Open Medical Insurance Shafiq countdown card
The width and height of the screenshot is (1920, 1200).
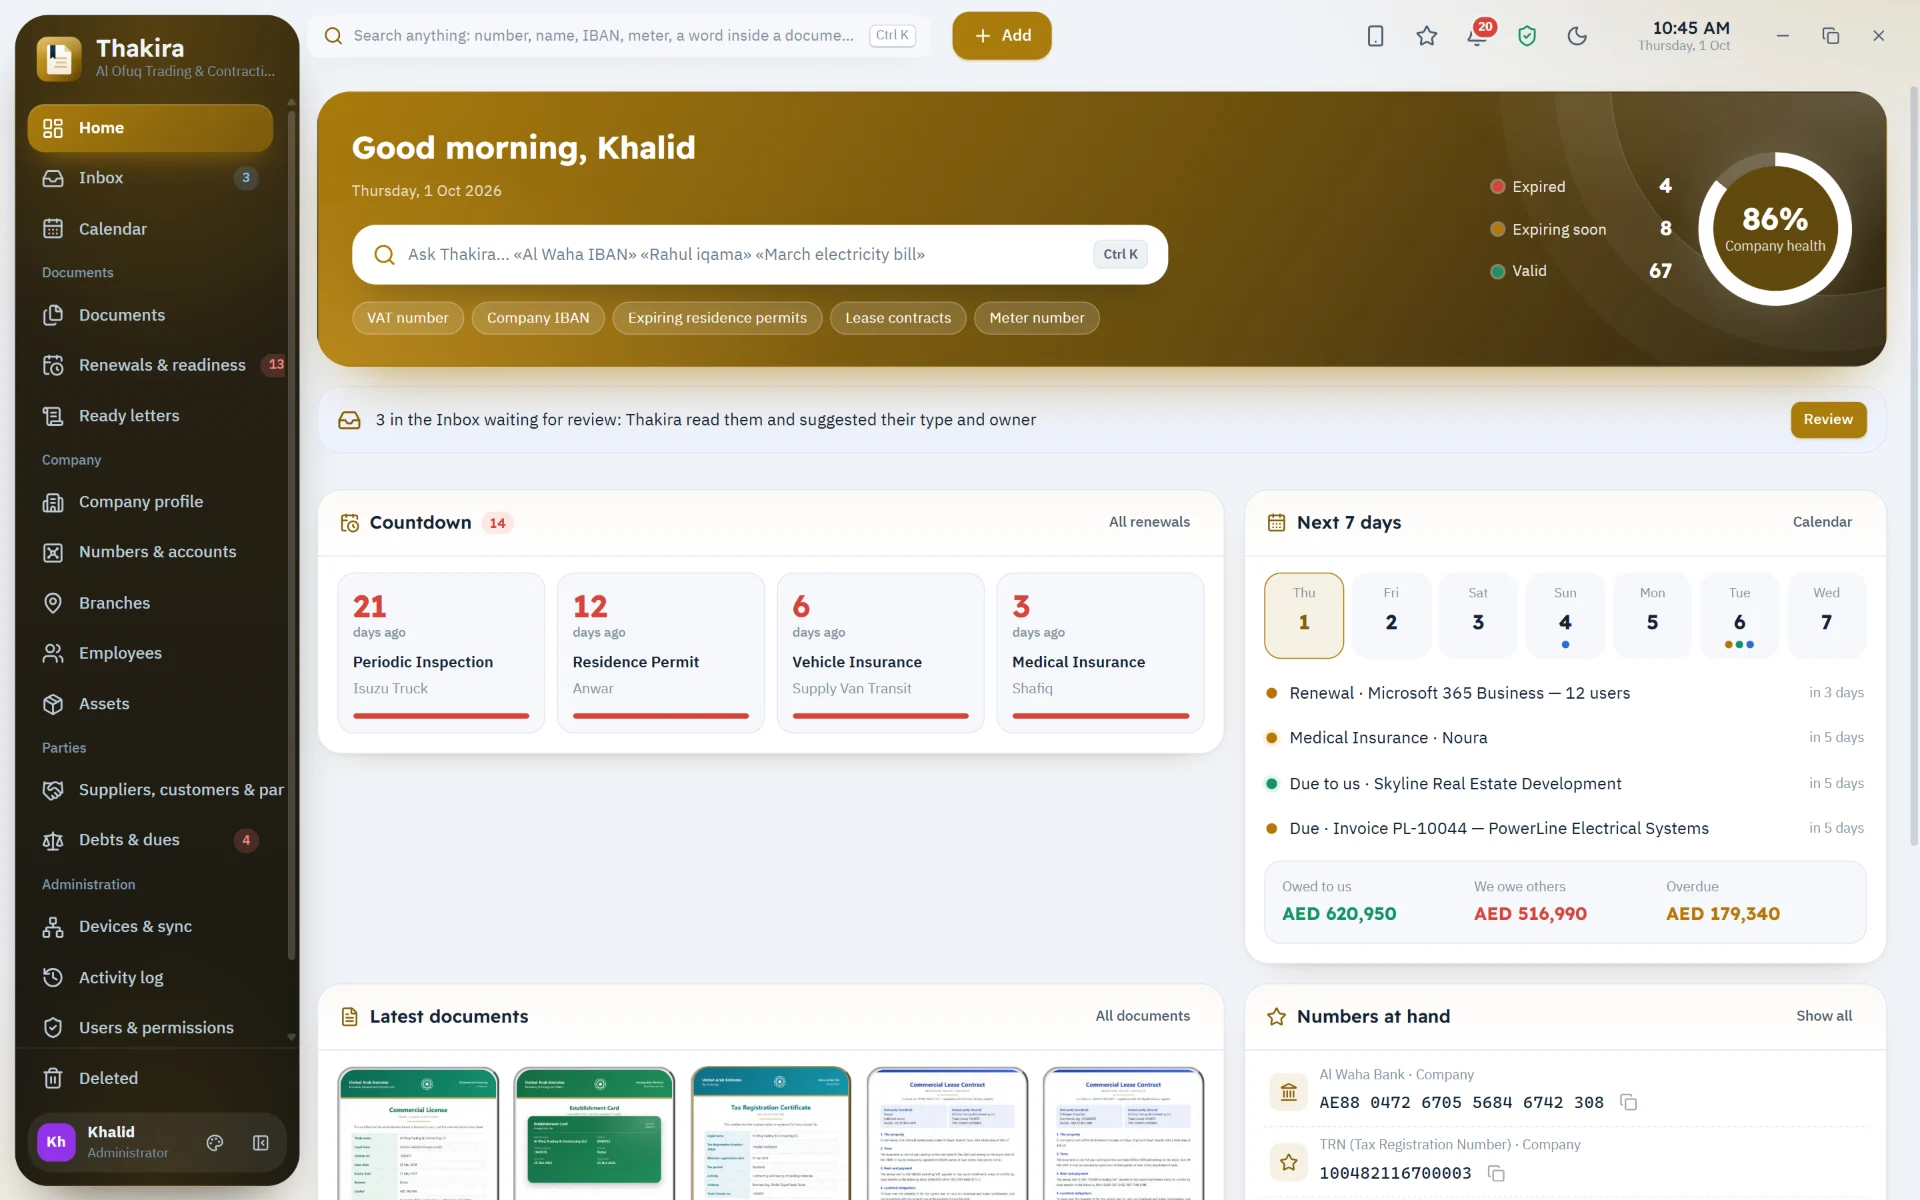click(1100, 653)
